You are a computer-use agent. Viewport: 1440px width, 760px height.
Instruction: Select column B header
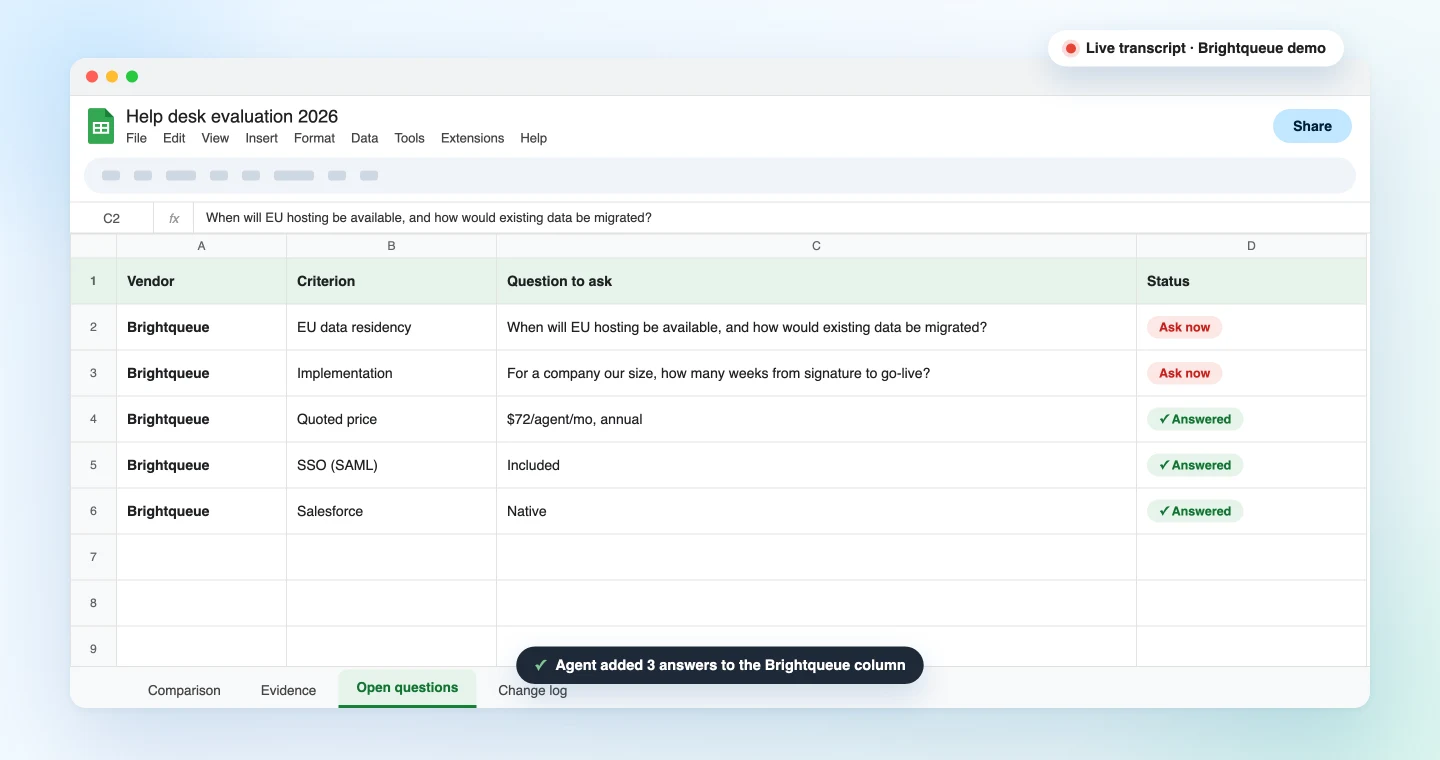pyautogui.click(x=391, y=246)
